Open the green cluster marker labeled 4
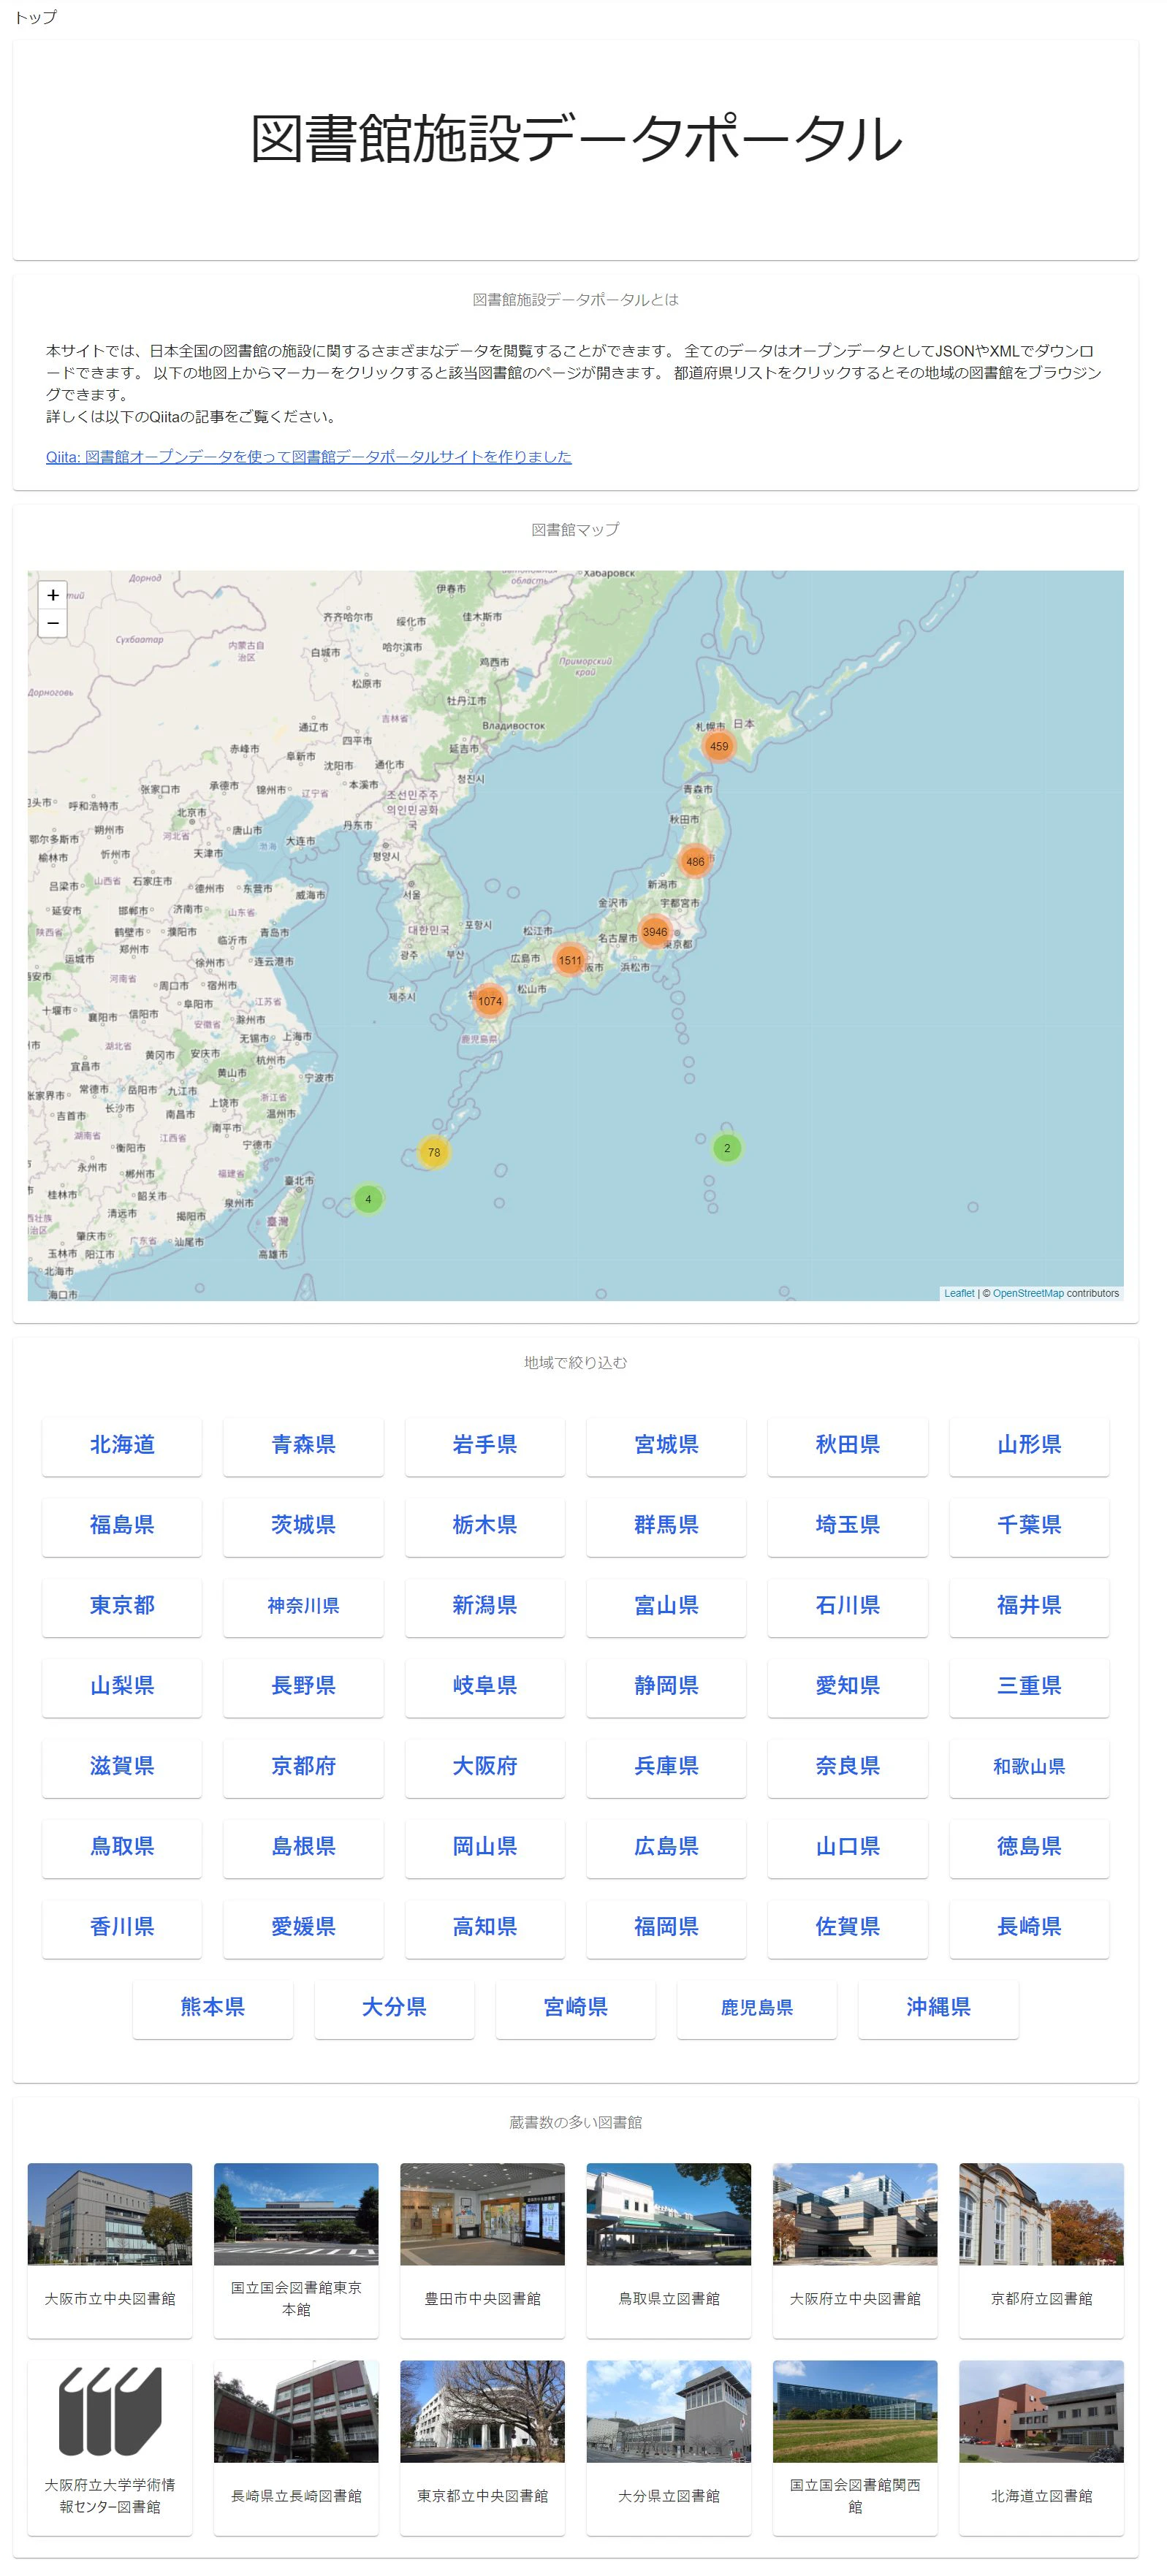This screenshot has width=1167, height=2576. click(x=368, y=1199)
